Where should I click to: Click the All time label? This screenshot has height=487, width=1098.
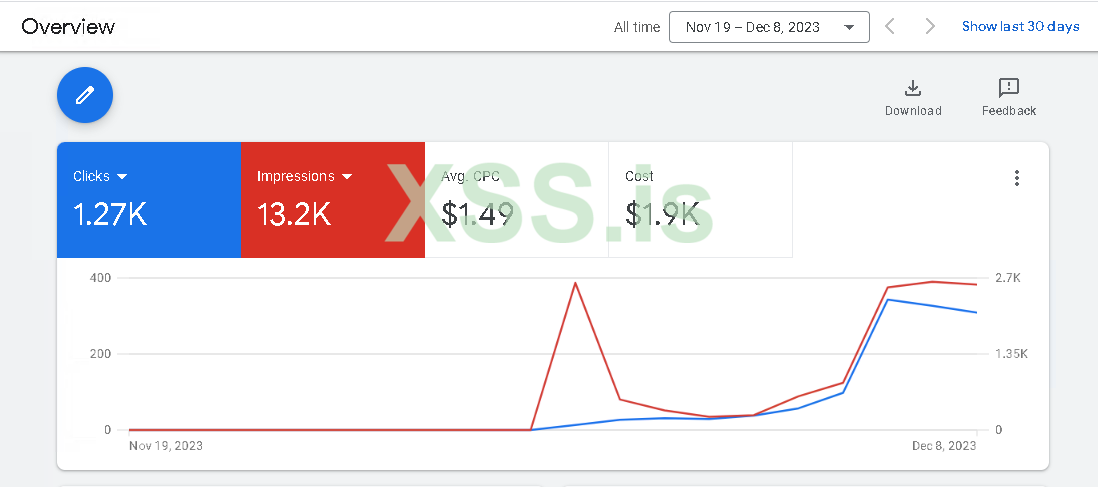[x=637, y=27]
